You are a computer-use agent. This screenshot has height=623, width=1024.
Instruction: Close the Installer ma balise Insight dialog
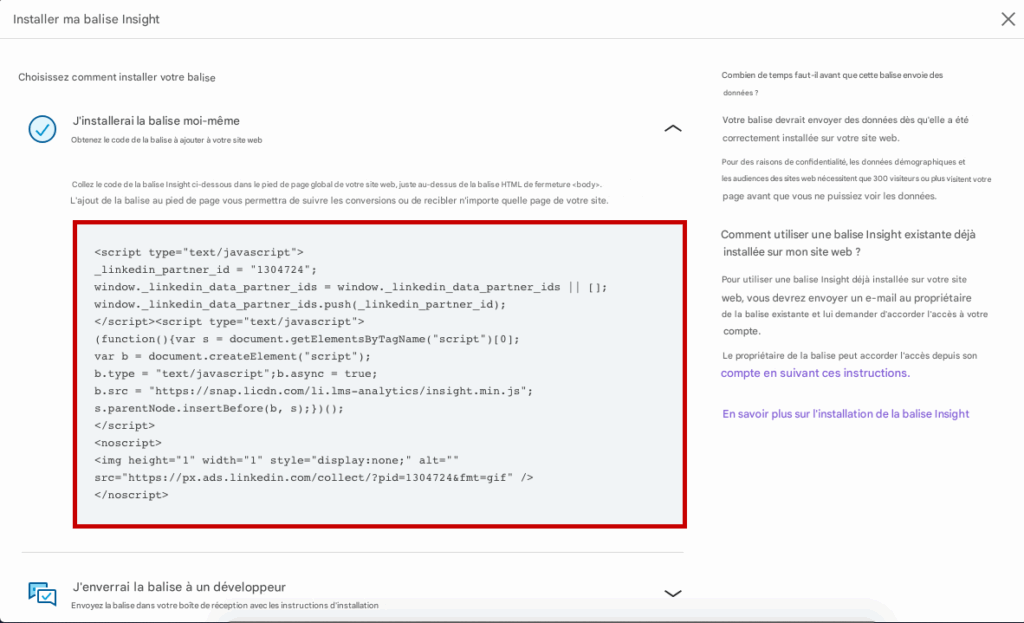pyautogui.click(x=1008, y=19)
